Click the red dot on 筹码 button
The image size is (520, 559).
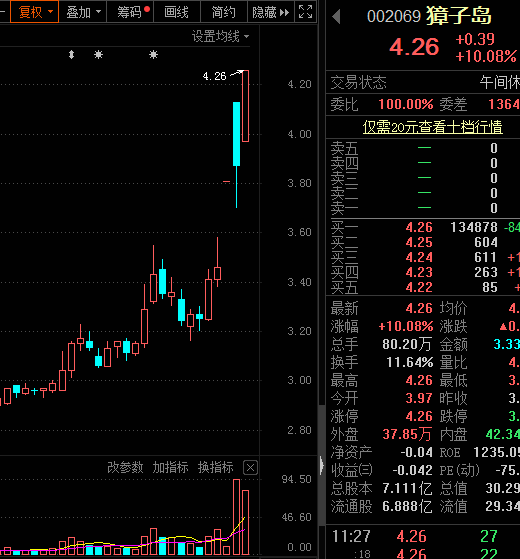coord(147,9)
